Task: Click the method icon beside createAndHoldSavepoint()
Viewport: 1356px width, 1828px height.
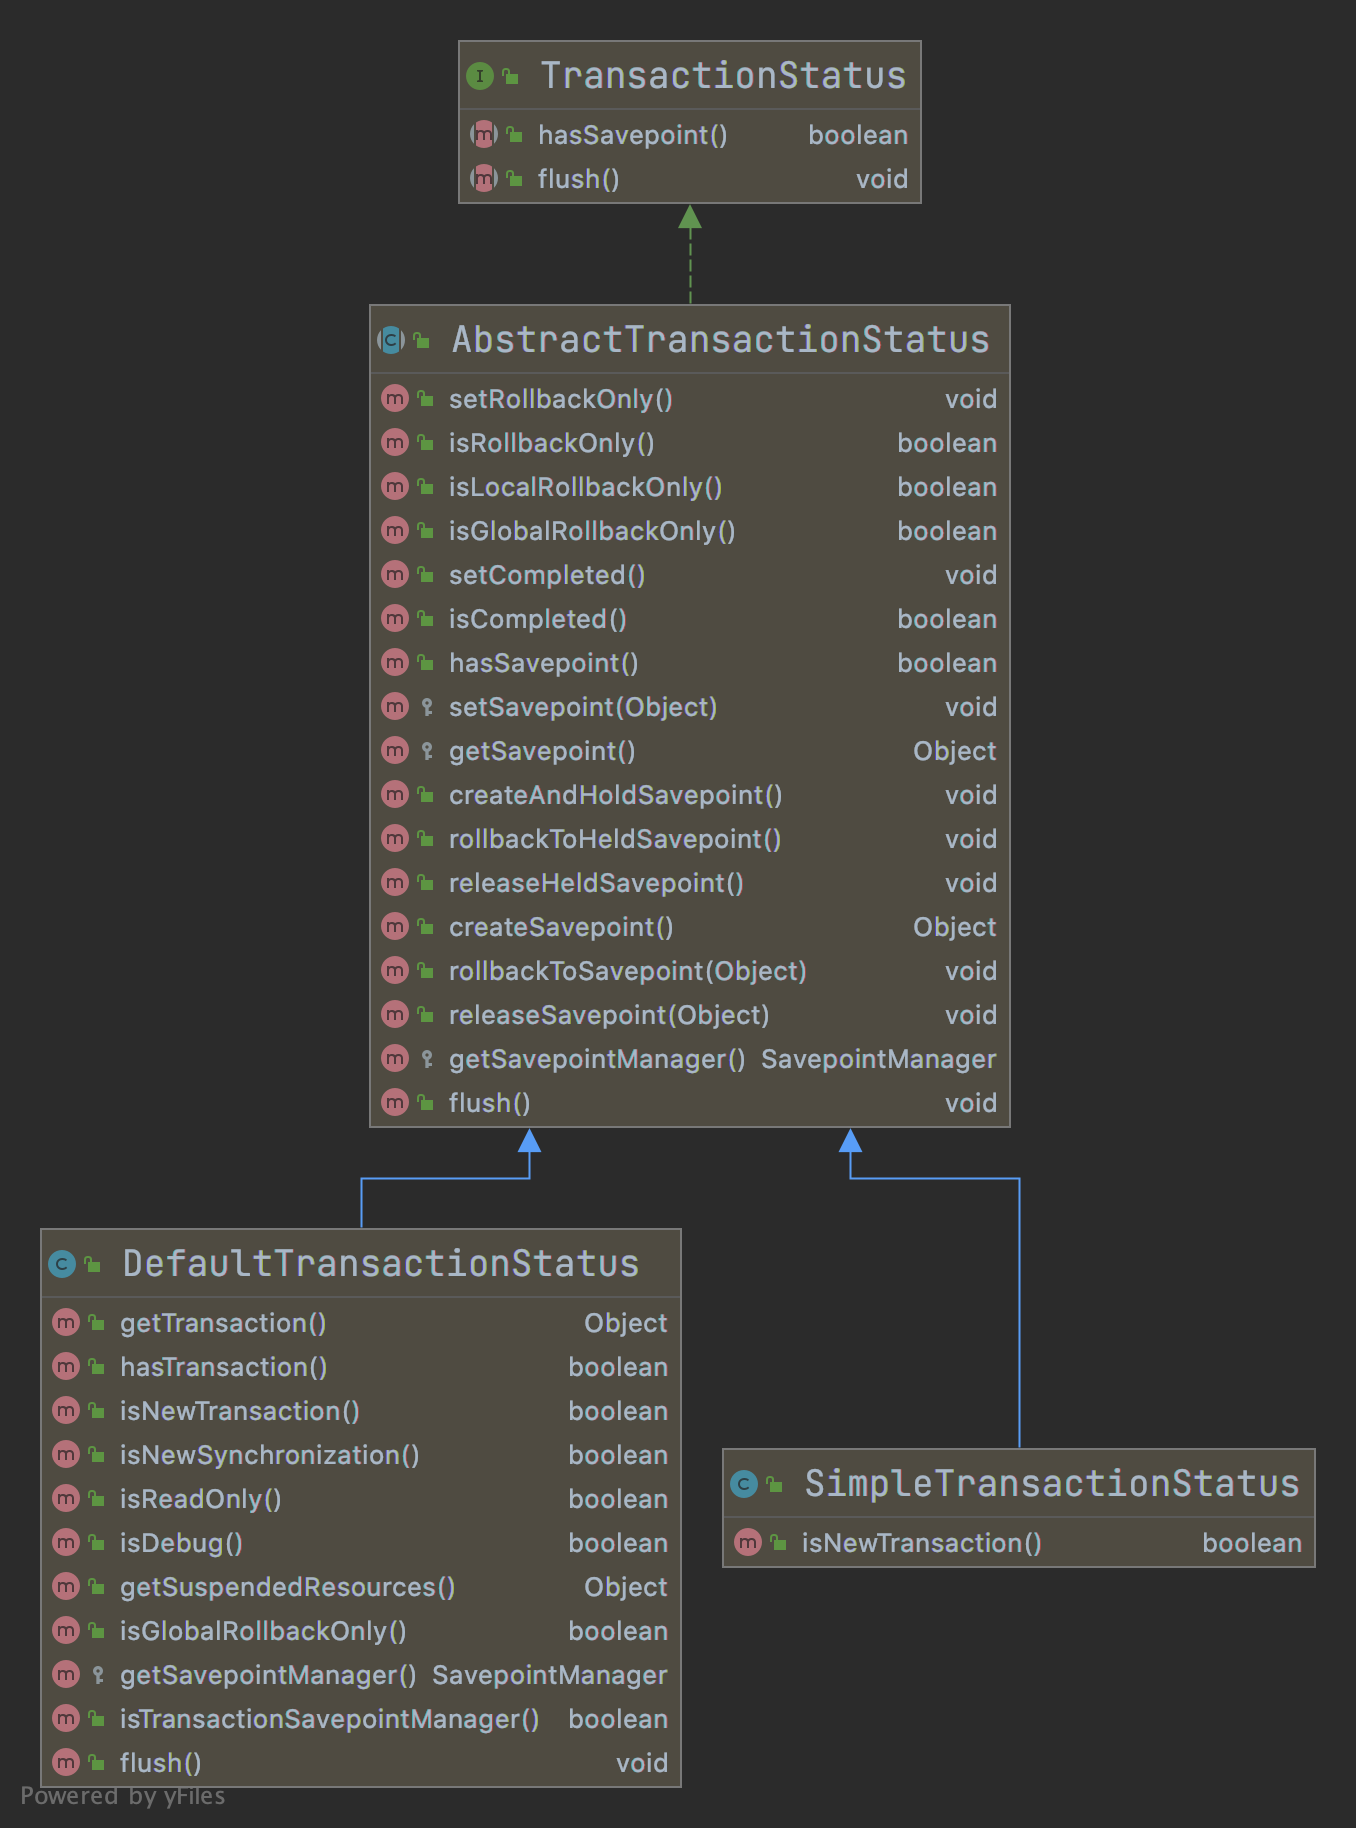Action: click(x=395, y=795)
